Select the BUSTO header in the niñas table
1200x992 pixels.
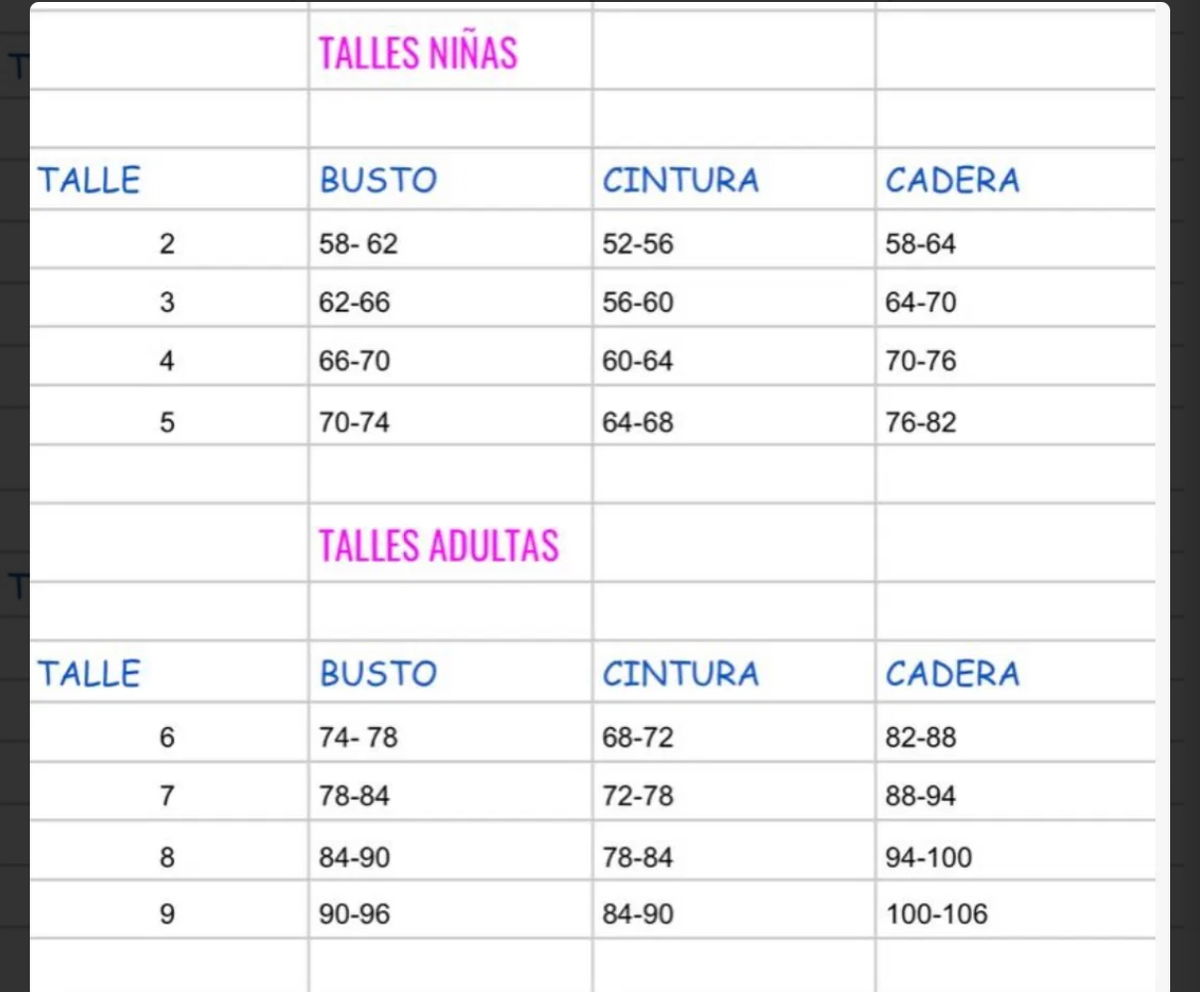point(378,180)
